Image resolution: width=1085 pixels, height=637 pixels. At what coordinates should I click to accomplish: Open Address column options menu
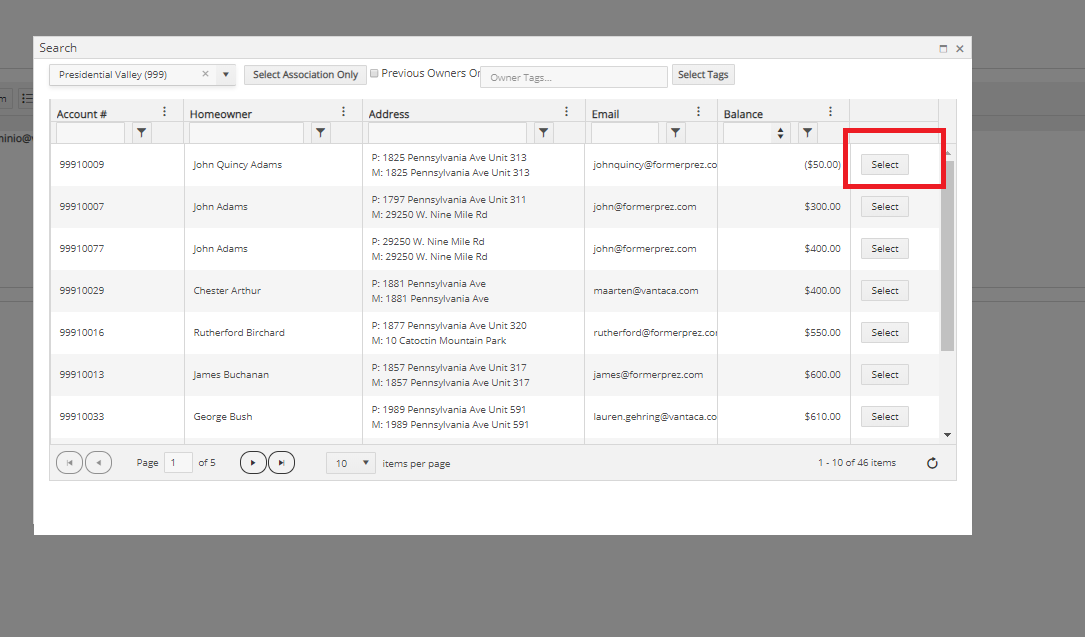pos(566,111)
